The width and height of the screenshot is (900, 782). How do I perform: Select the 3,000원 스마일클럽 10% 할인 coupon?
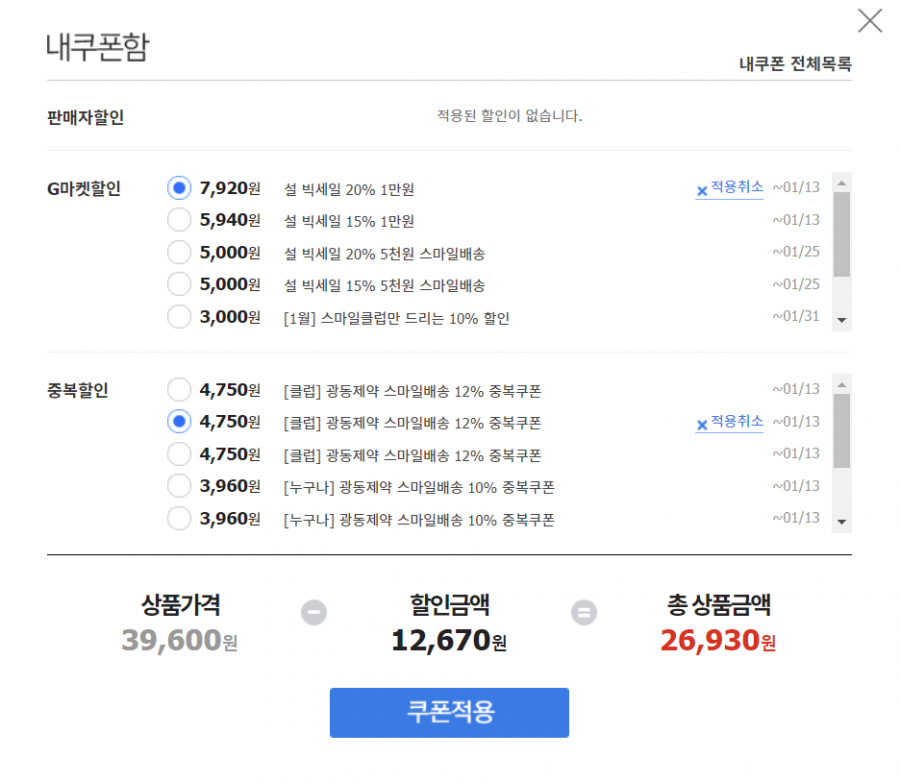179,316
